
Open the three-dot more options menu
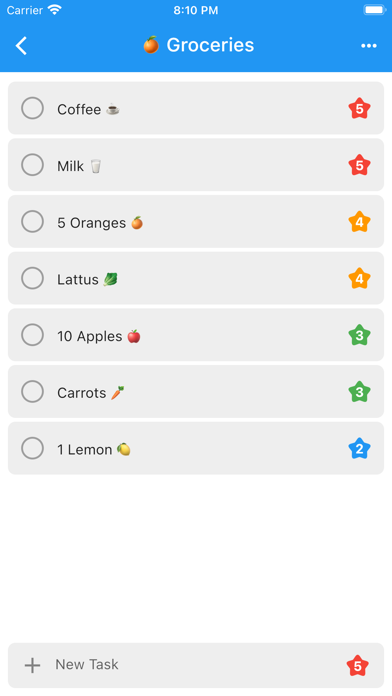coord(368,46)
